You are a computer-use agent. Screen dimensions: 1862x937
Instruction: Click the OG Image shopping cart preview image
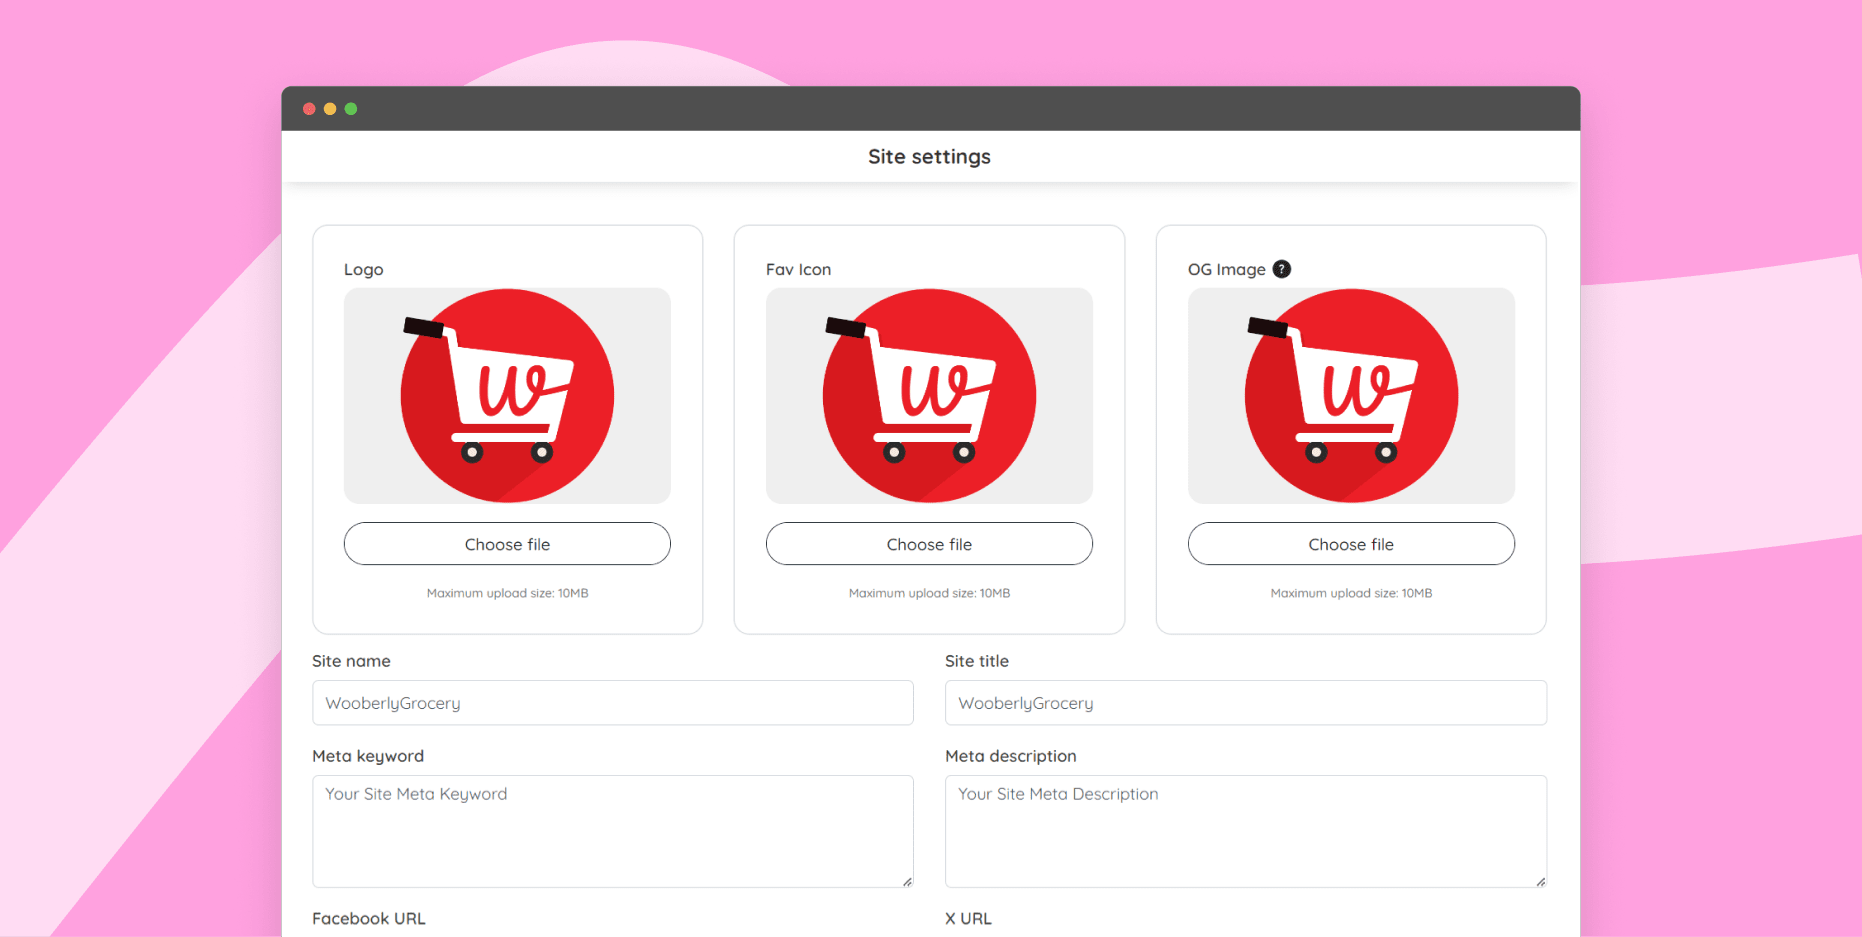(x=1351, y=396)
